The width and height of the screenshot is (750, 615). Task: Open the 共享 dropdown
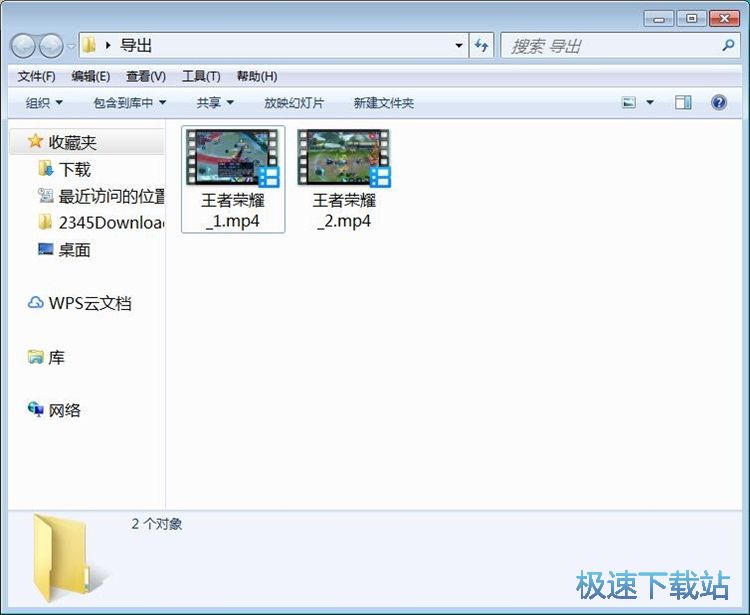click(x=215, y=103)
